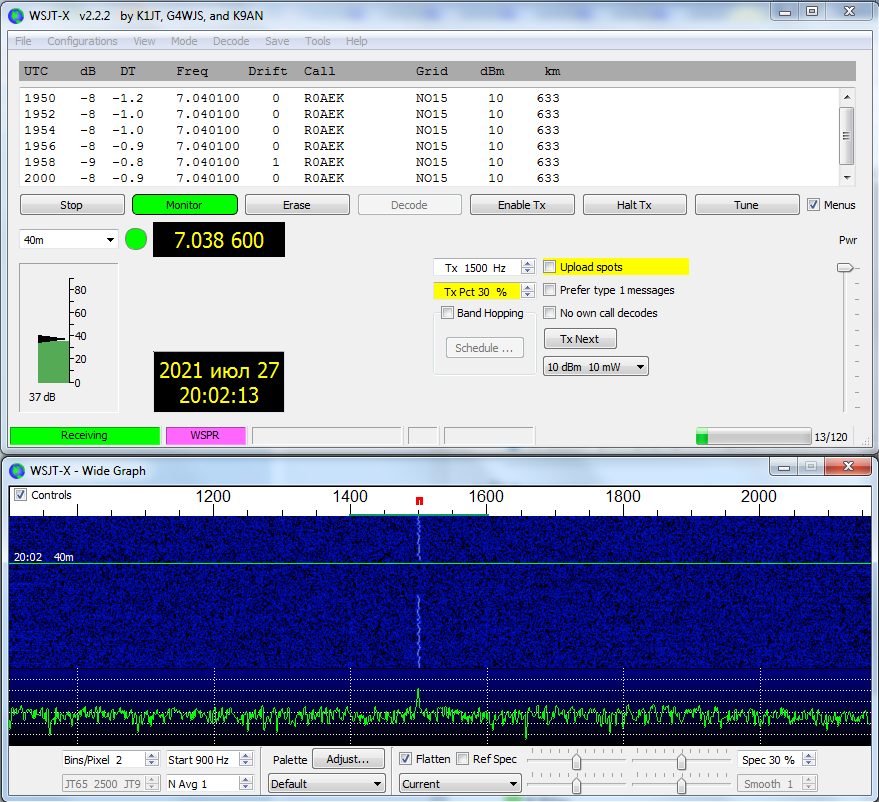Enable the Band Hopping checkbox
The image size is (879, 802).
click(447, 313)
